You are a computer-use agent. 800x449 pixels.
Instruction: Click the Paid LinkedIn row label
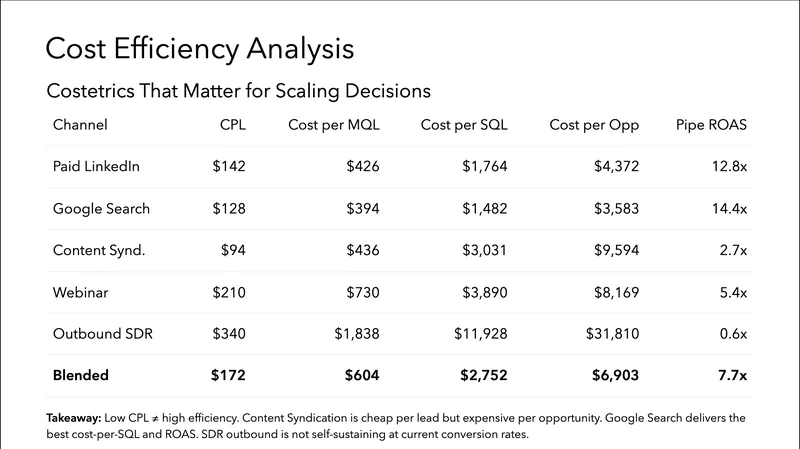tap(95, 167)
